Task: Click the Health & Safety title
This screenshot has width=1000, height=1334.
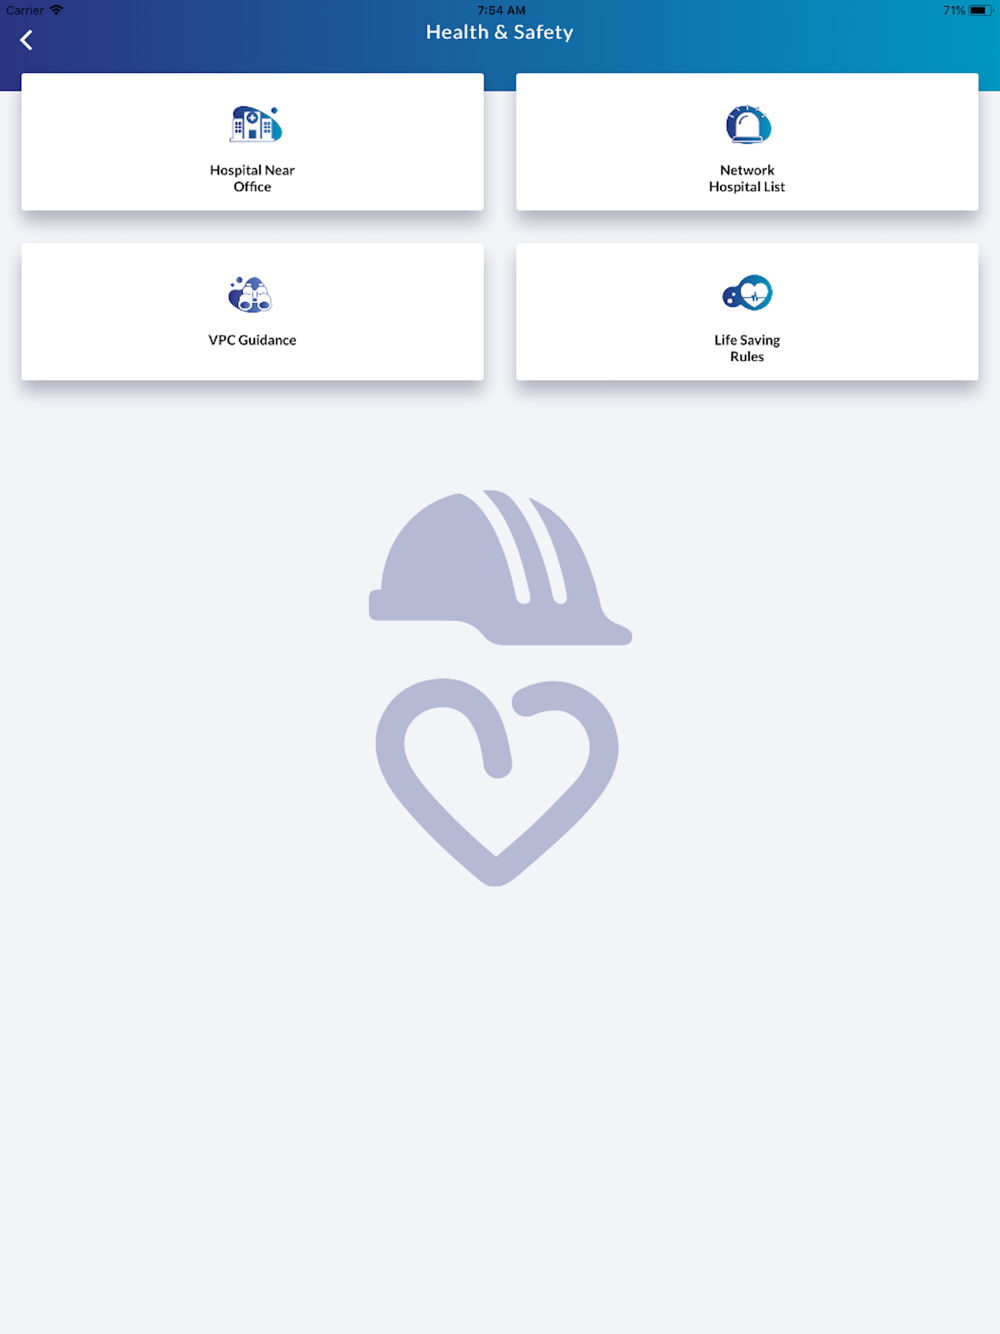Action: pyautogui.click(x=500, y=32)
